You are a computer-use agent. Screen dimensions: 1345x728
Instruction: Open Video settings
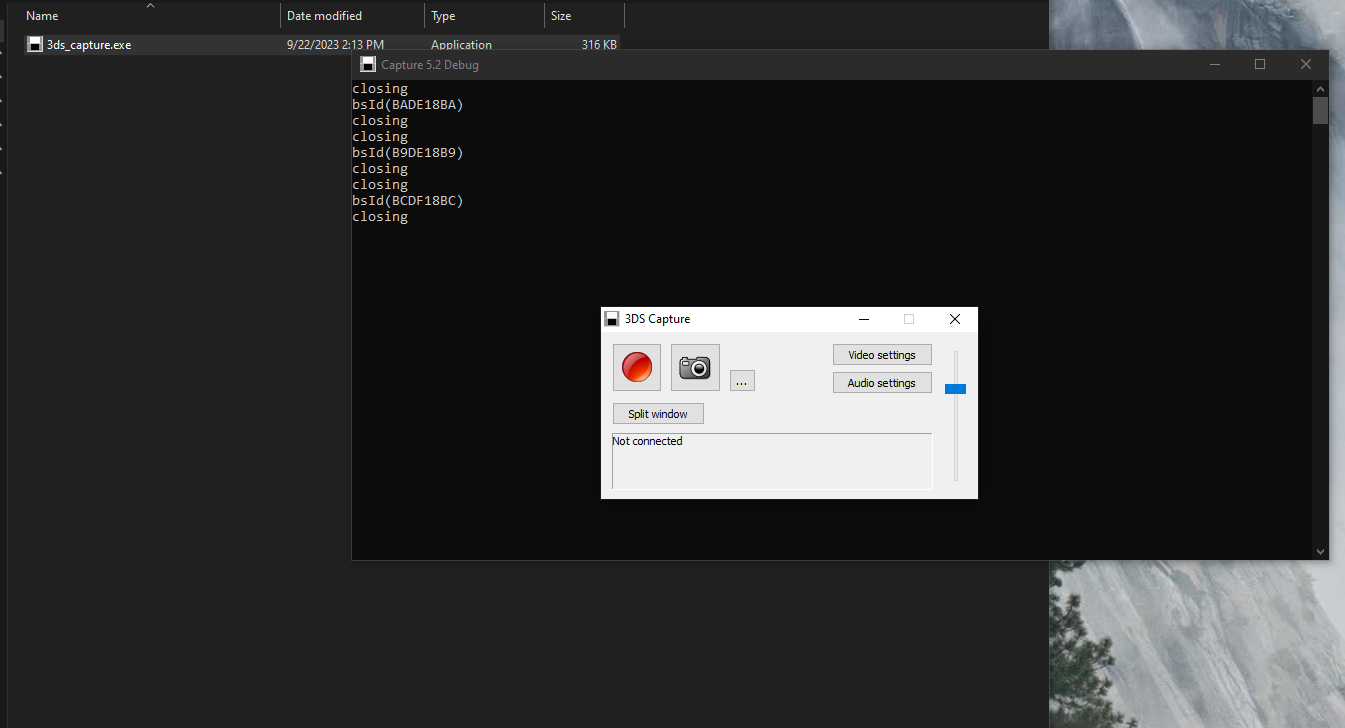pos(882,355)
